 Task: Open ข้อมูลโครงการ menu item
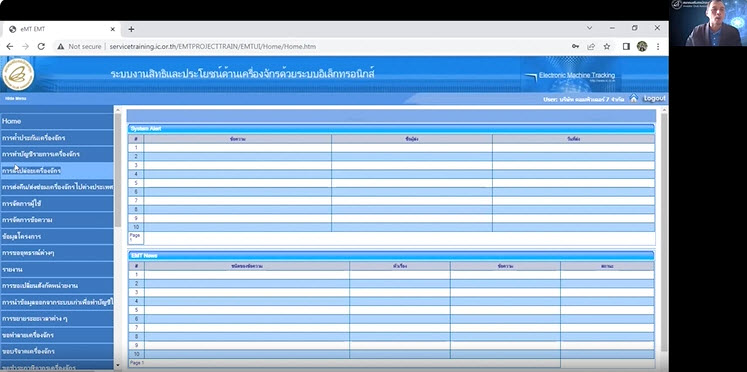click(x=57, y=236)
